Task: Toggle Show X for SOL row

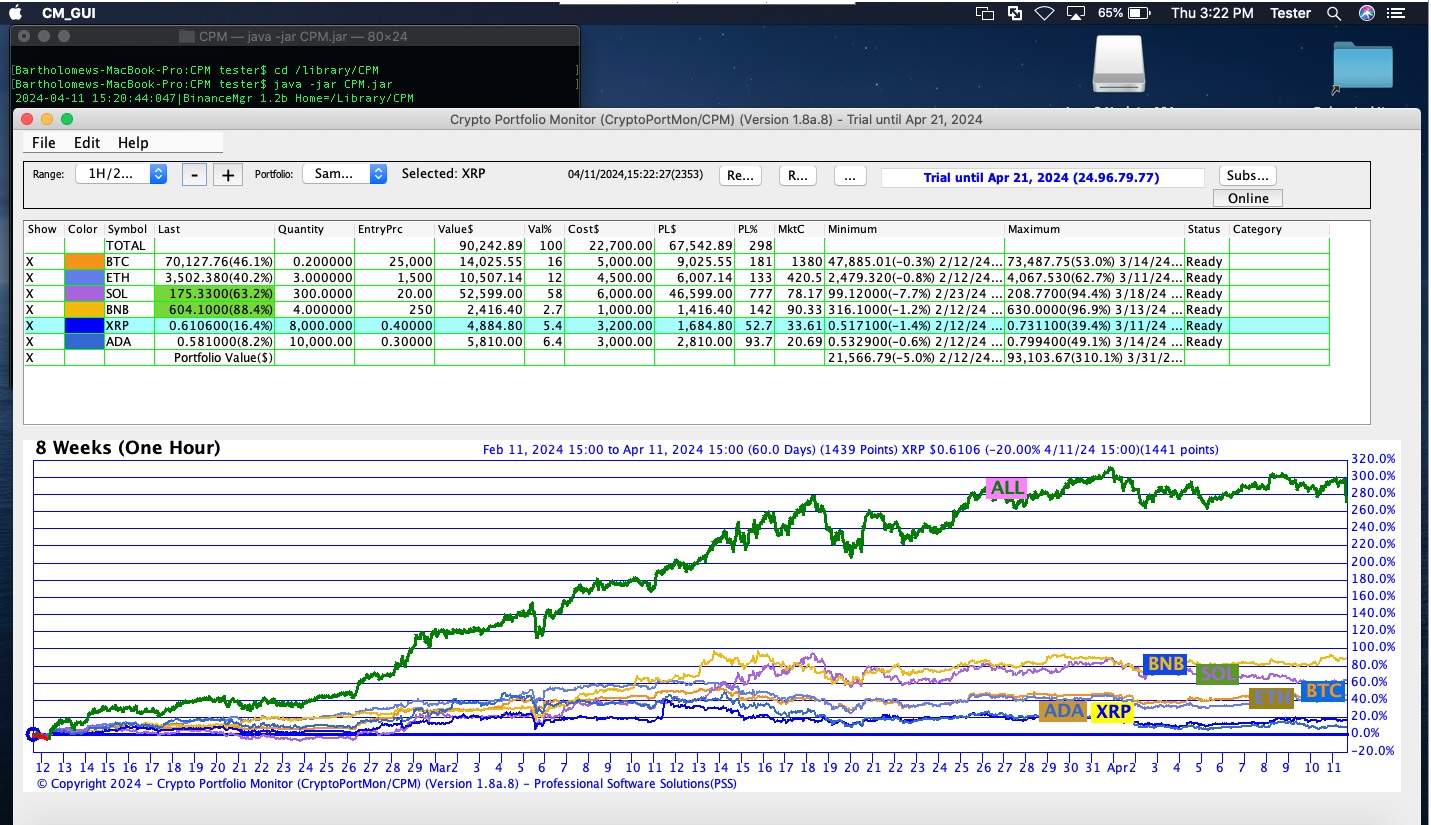Action: click(x=44, y=293)
